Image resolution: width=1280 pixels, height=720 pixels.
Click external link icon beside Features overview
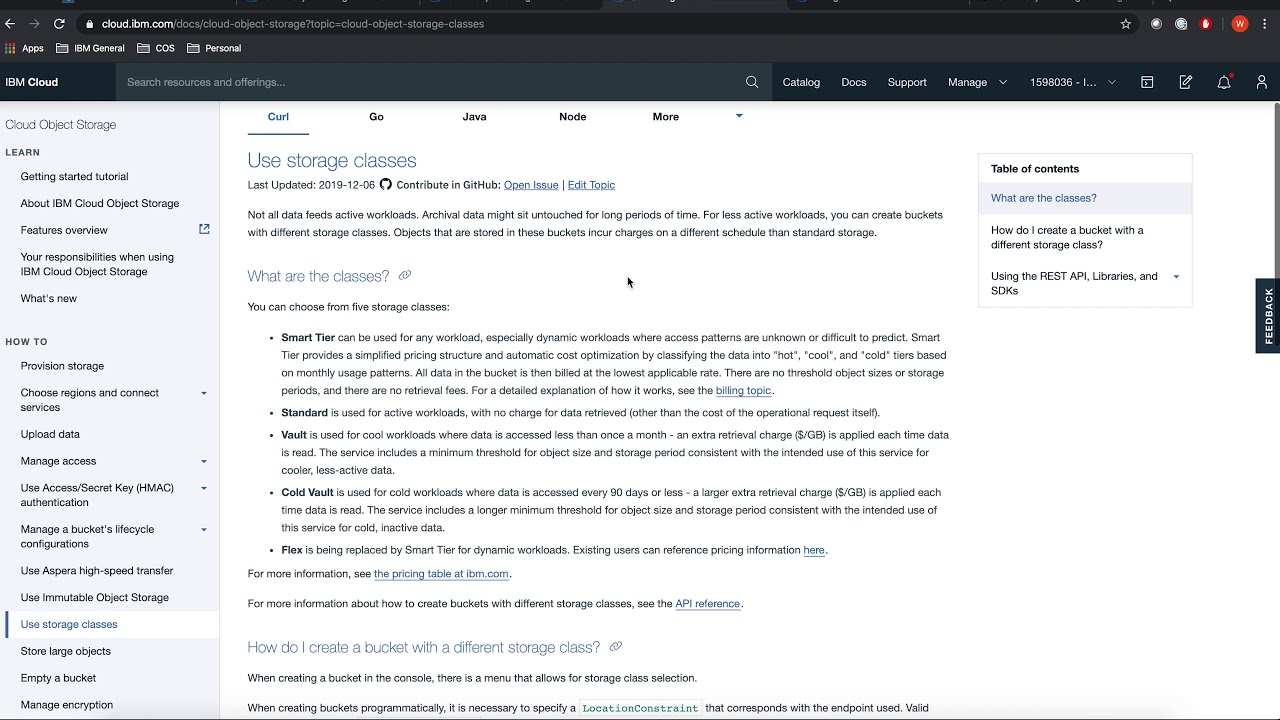tap(204, 229)
